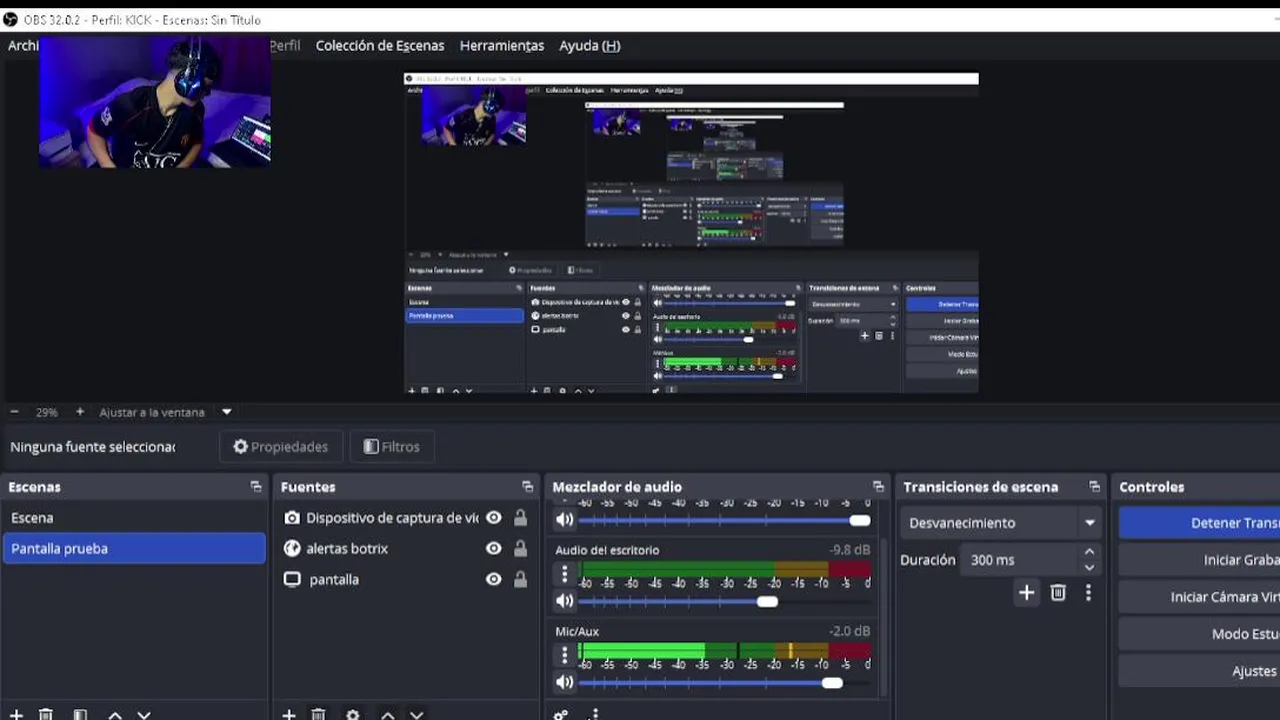Add a scene transition with plus button

[x=1026, y=593]
